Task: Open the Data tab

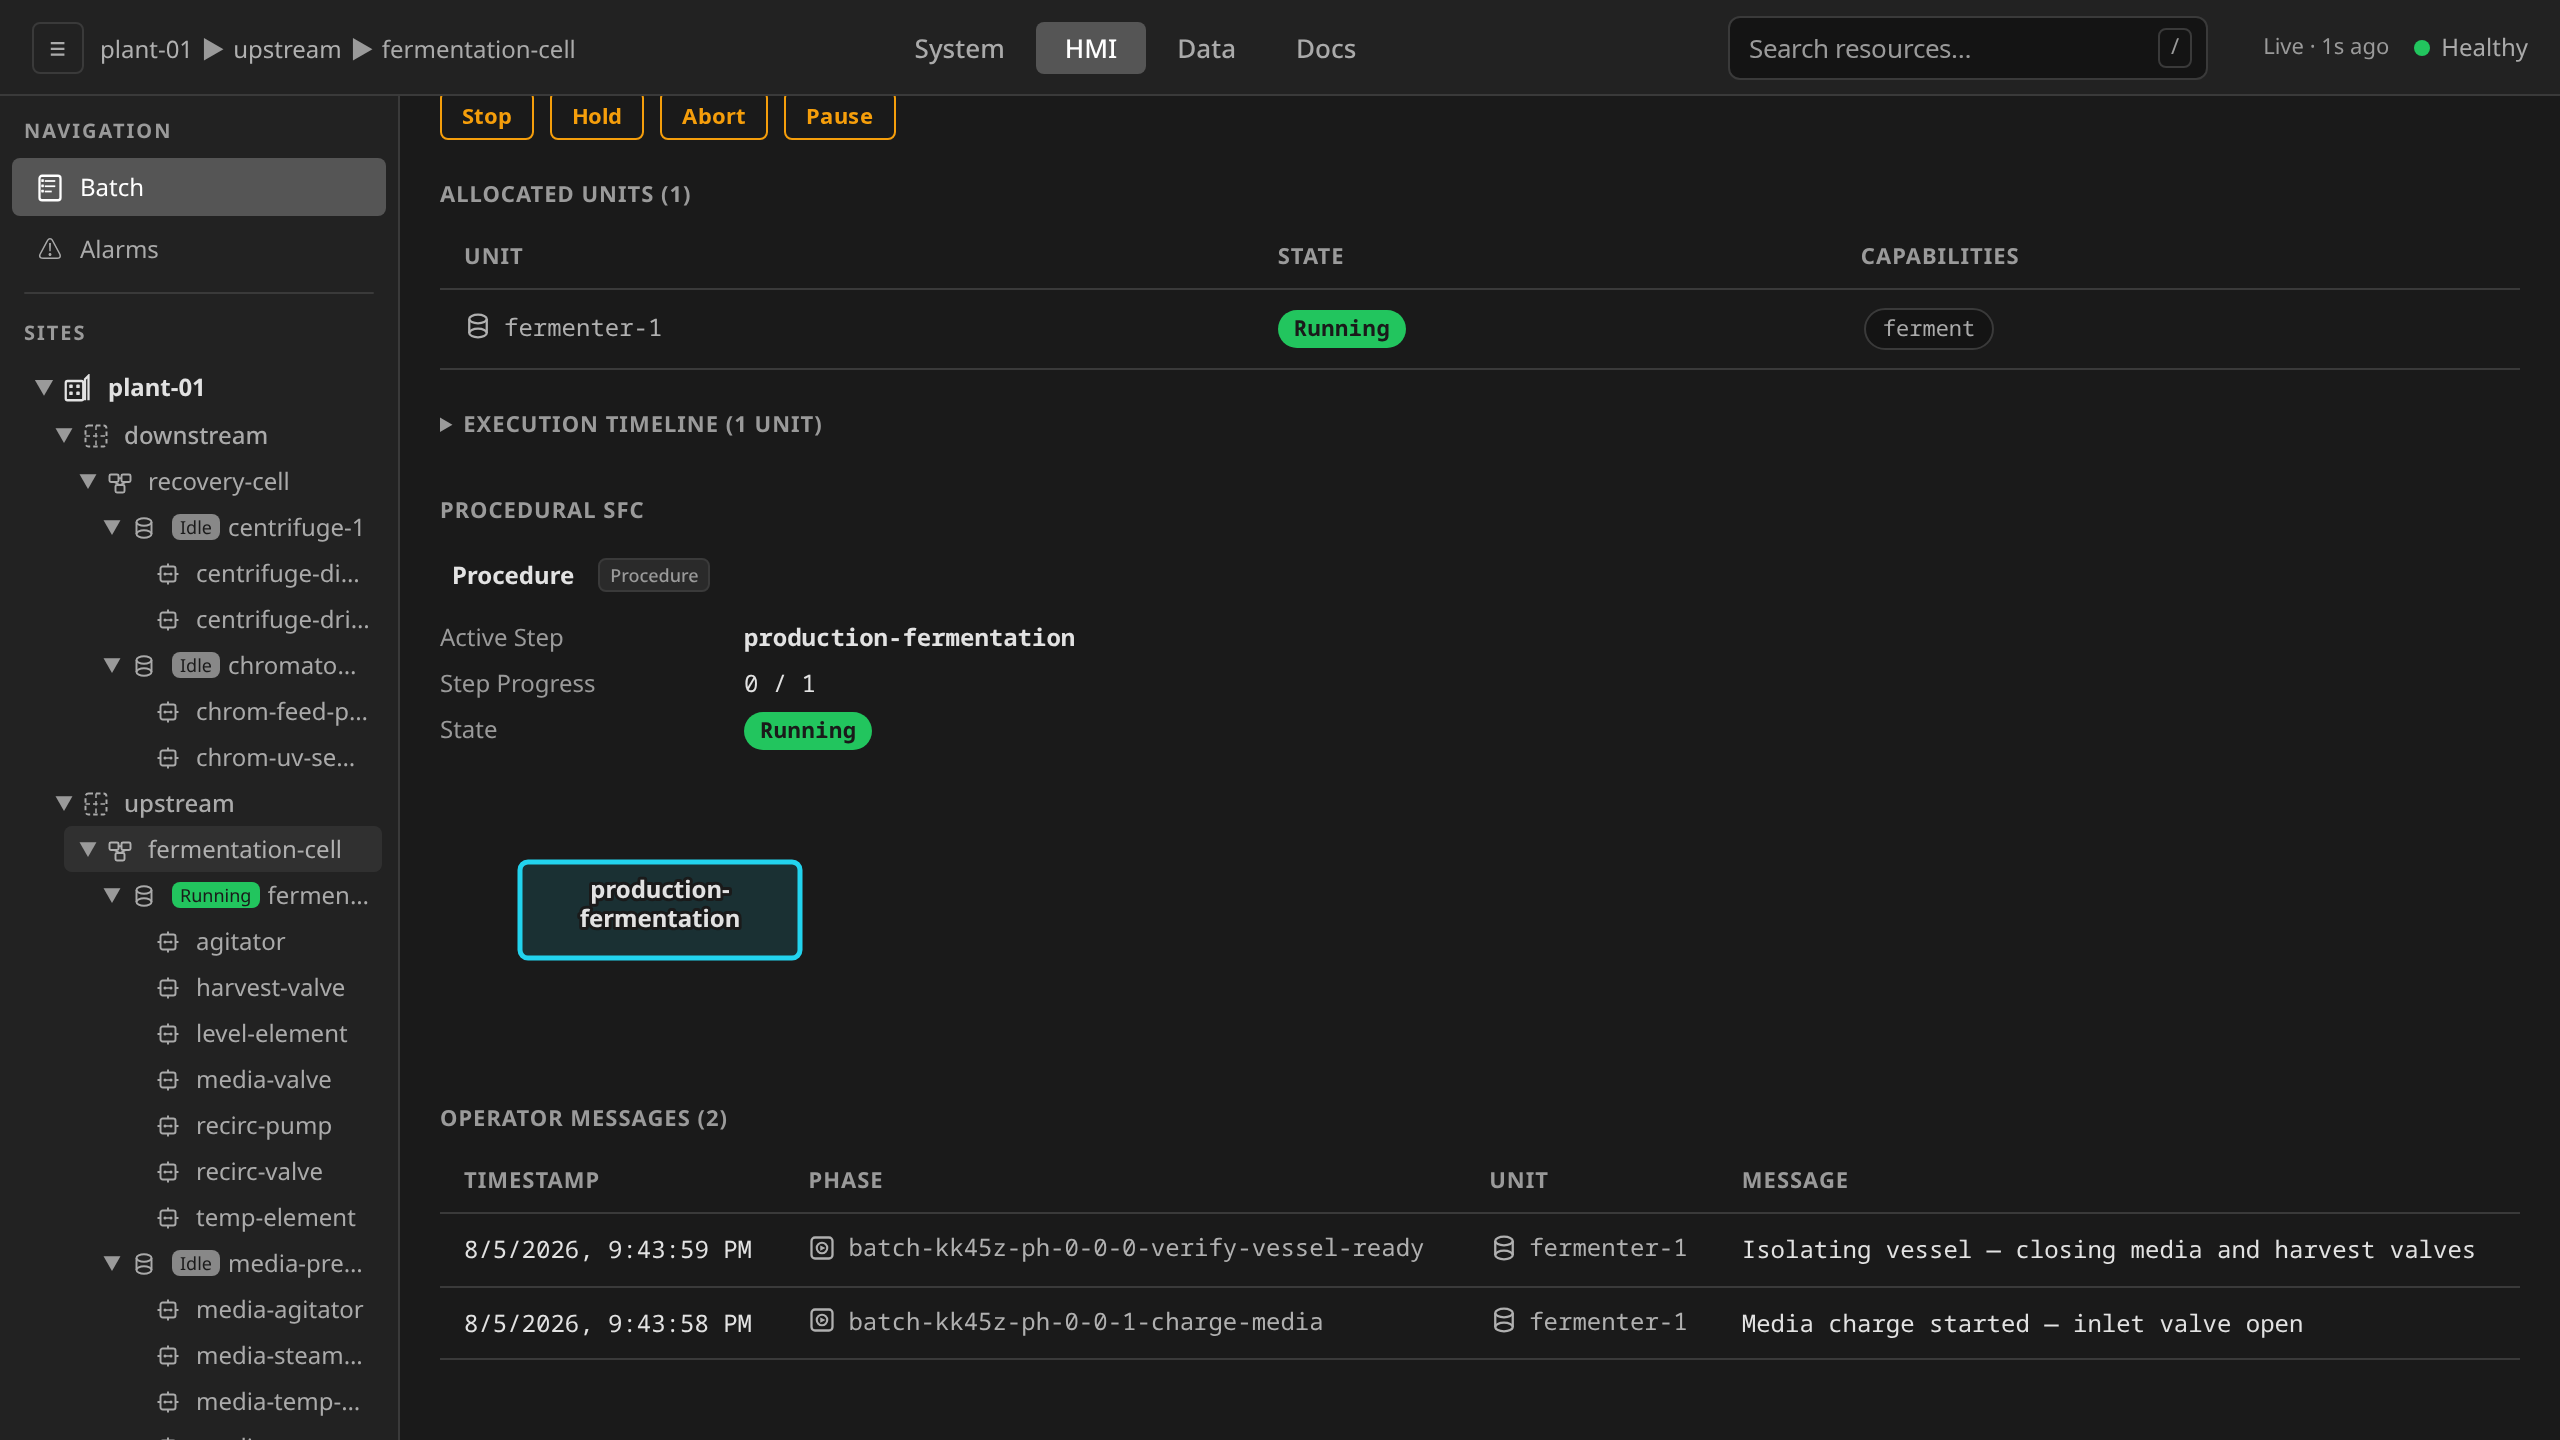Action: (x=1206, y=48)
